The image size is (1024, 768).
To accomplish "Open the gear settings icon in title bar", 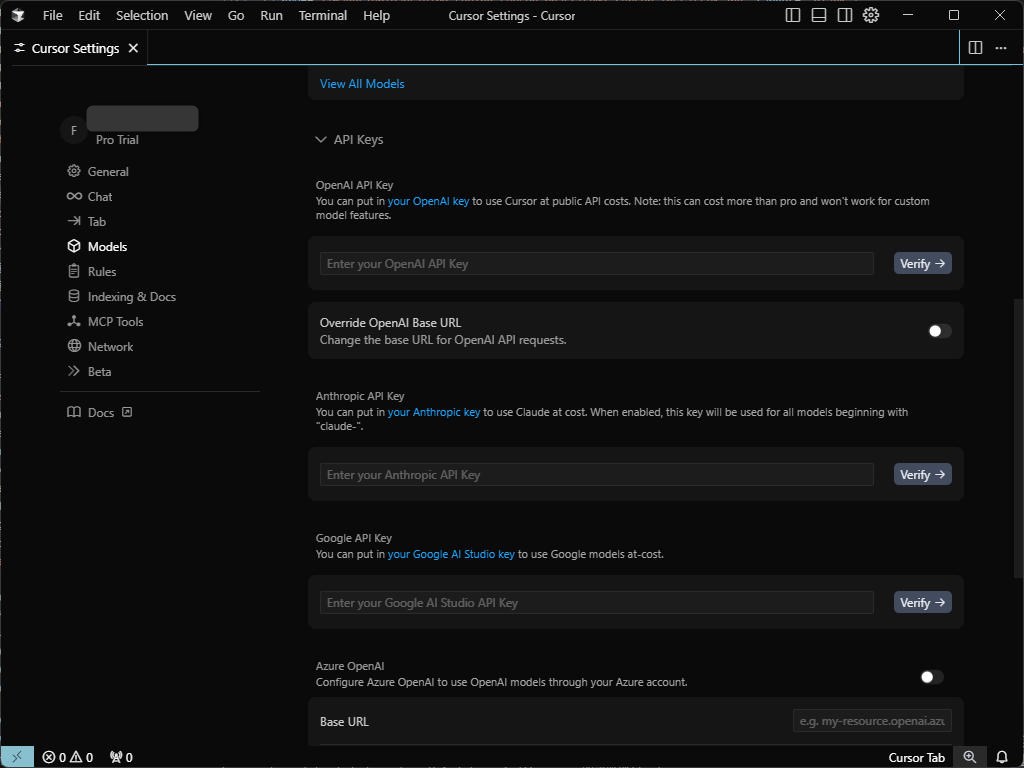I will [871, 15].
